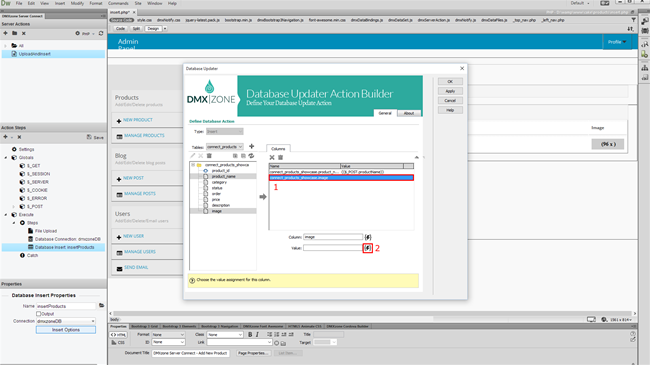Open the dynamic data picker for Value
This screenshot has width=650, height=365.
click(368, 248)
